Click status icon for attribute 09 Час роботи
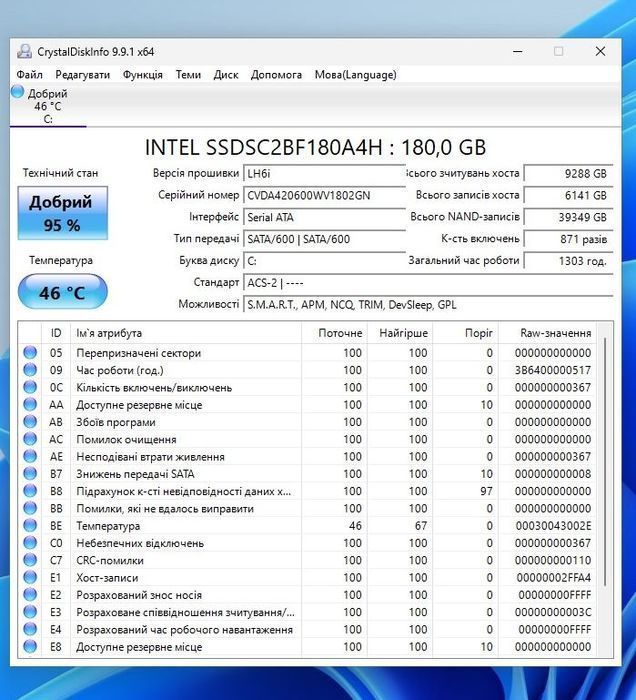Screen dimensions: 636x700 point(30,370)
